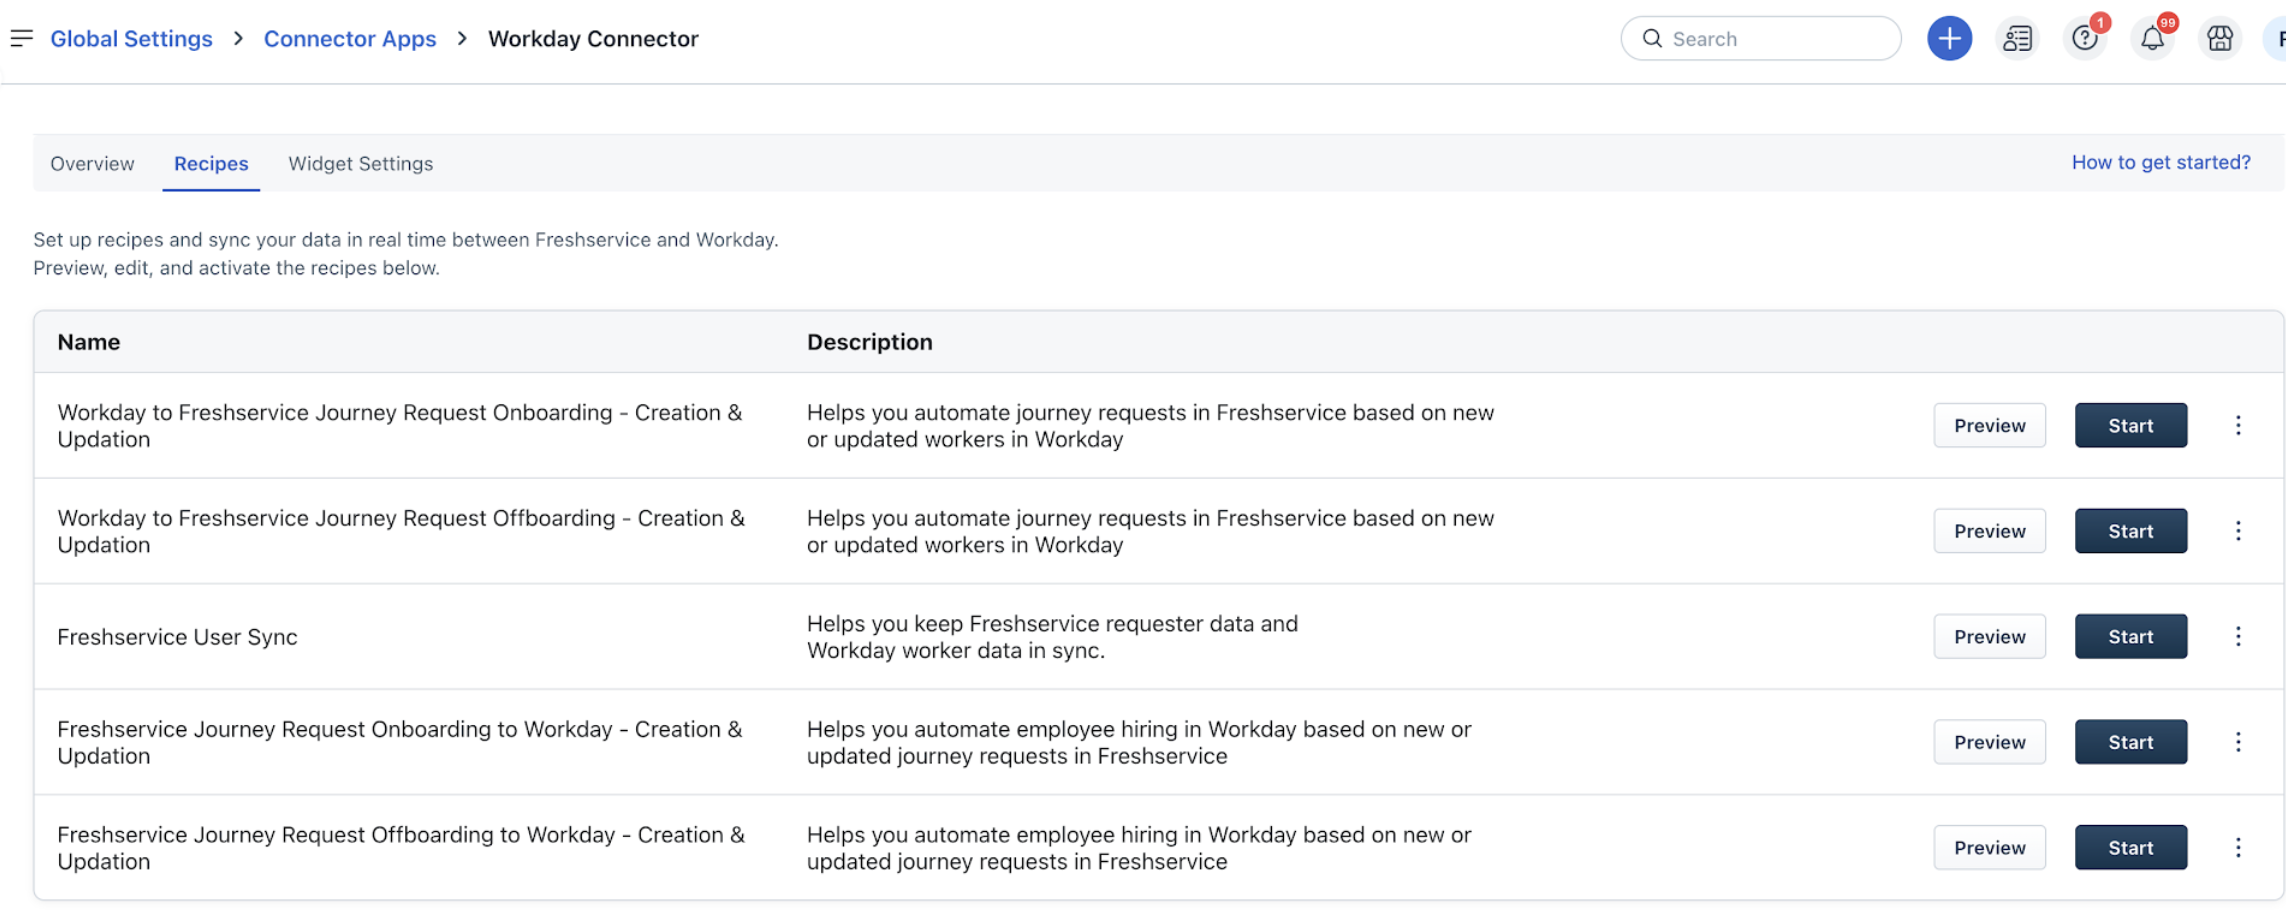Switch to the Overview tab
This screenshot has width=2286, height=920.
92,163
